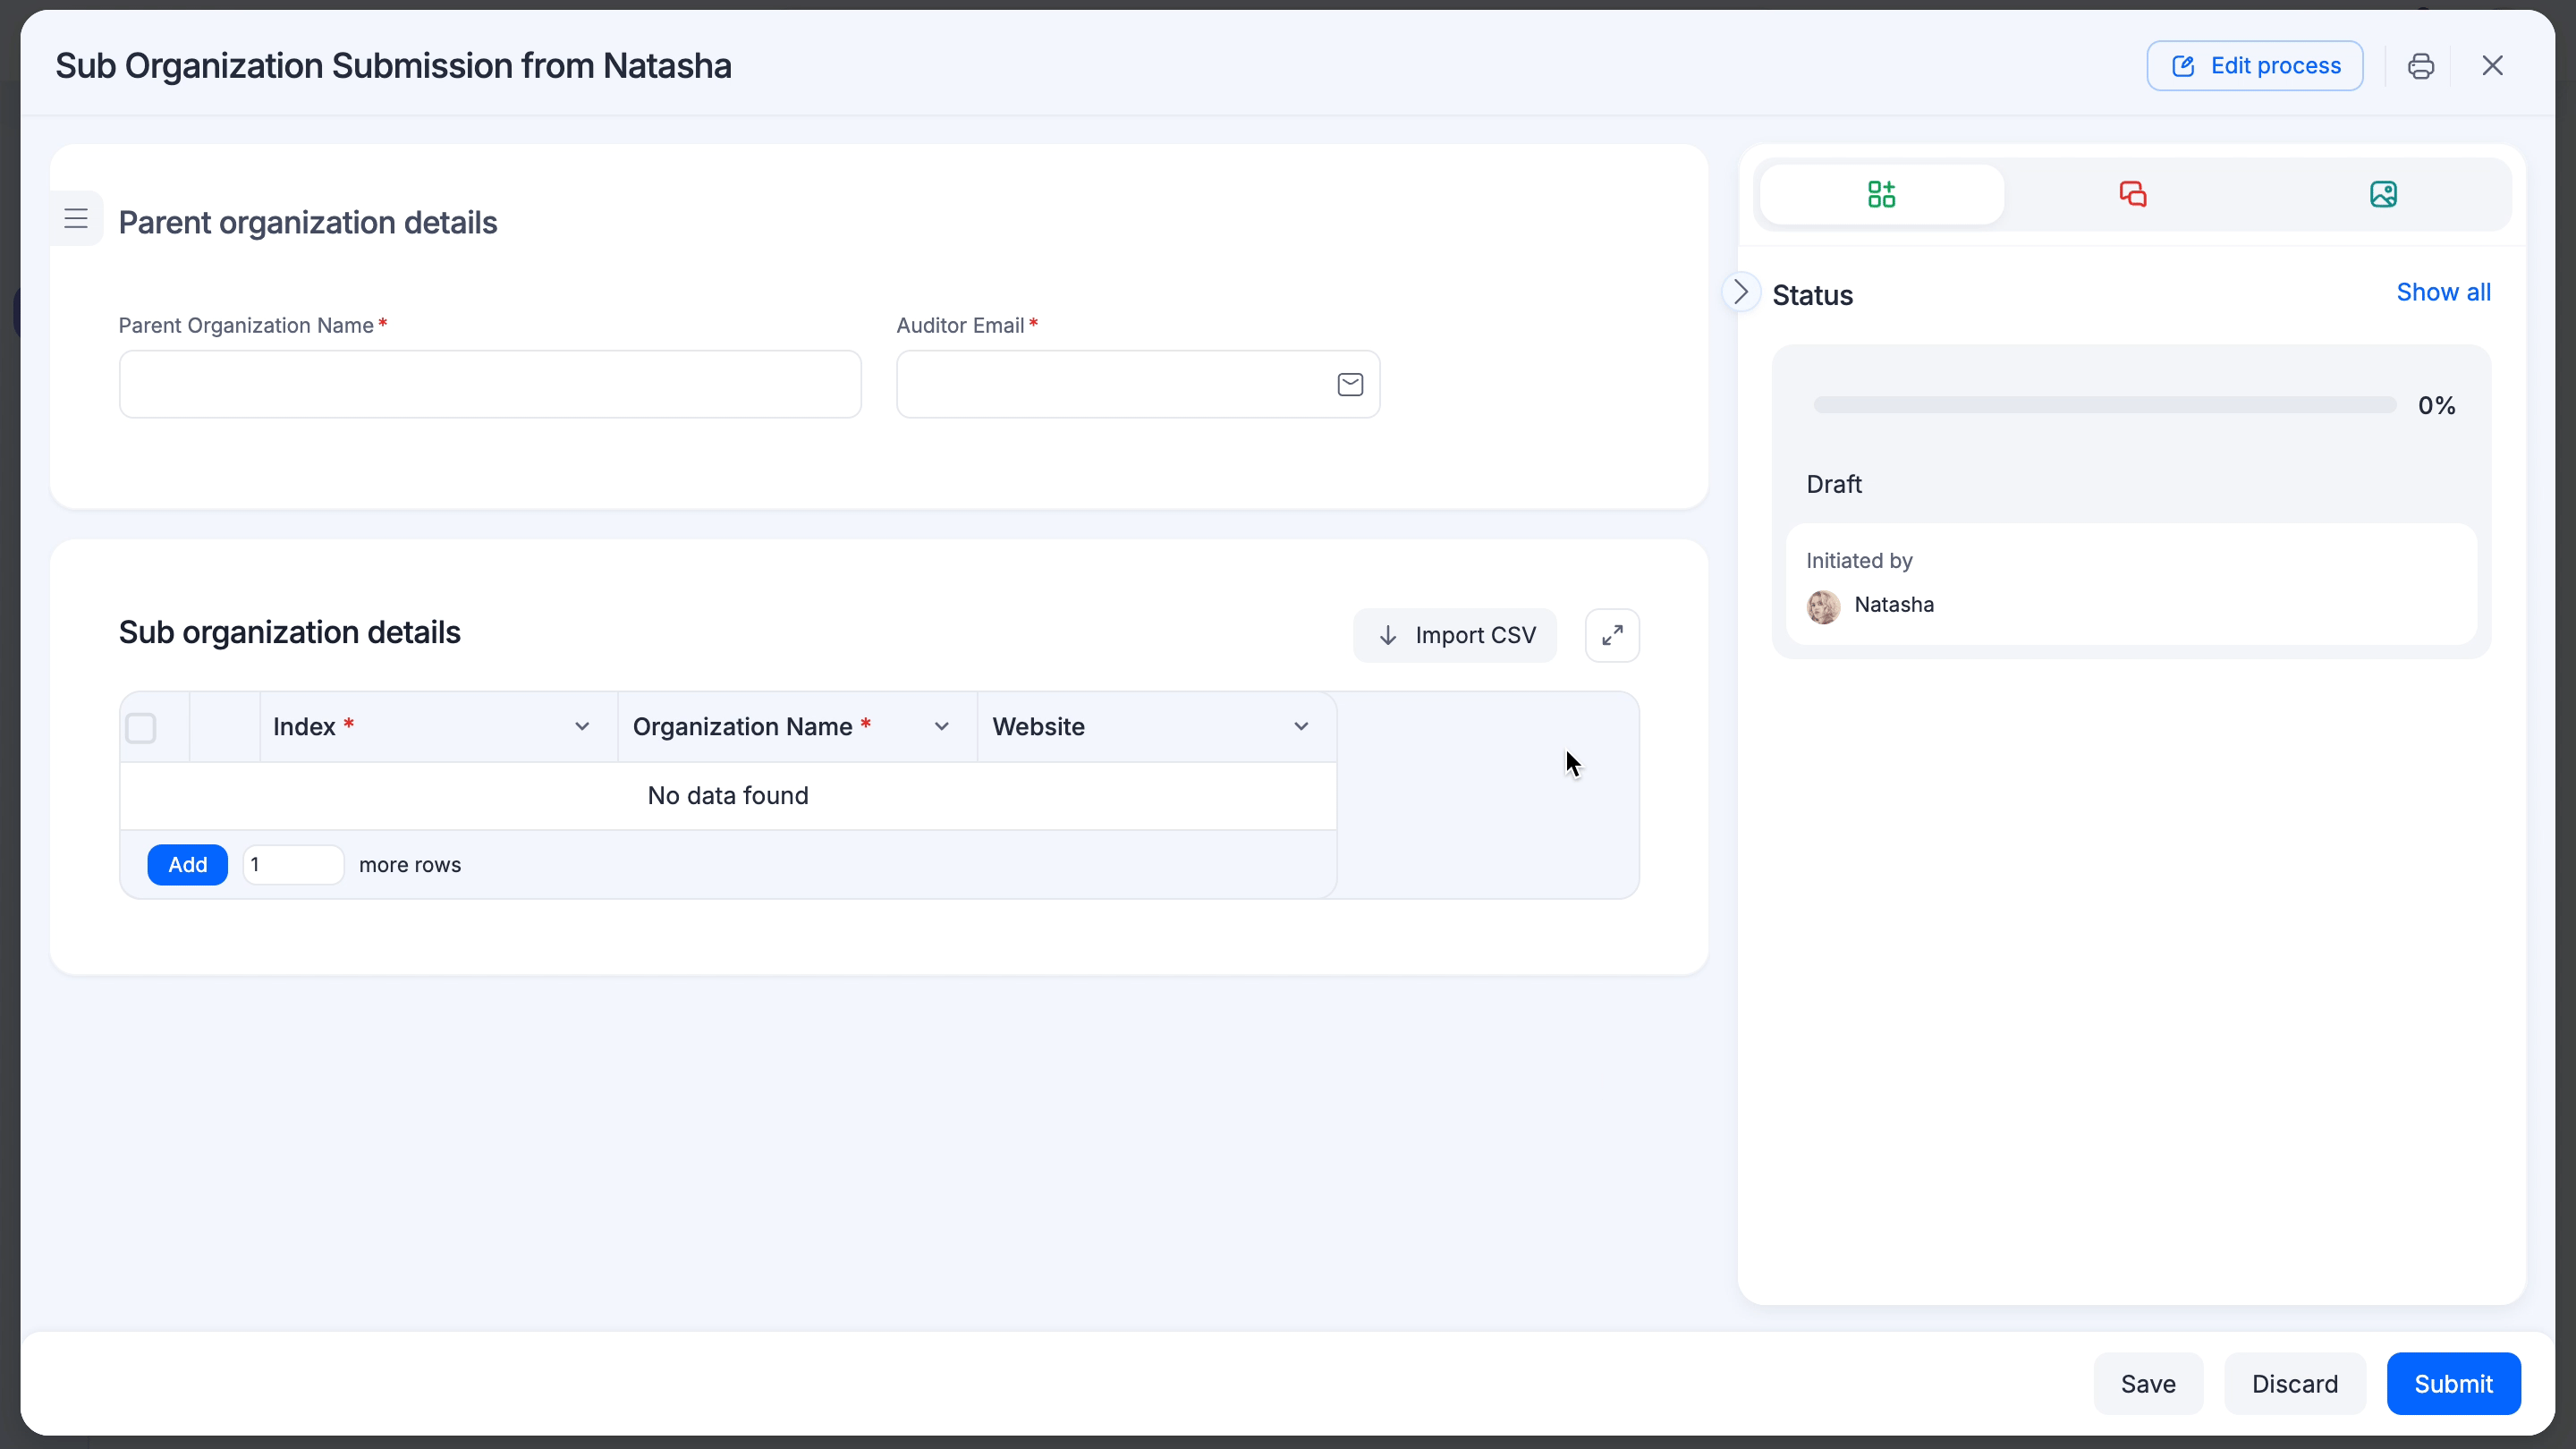Focus the Parent Organization Name field

(490, 384)
